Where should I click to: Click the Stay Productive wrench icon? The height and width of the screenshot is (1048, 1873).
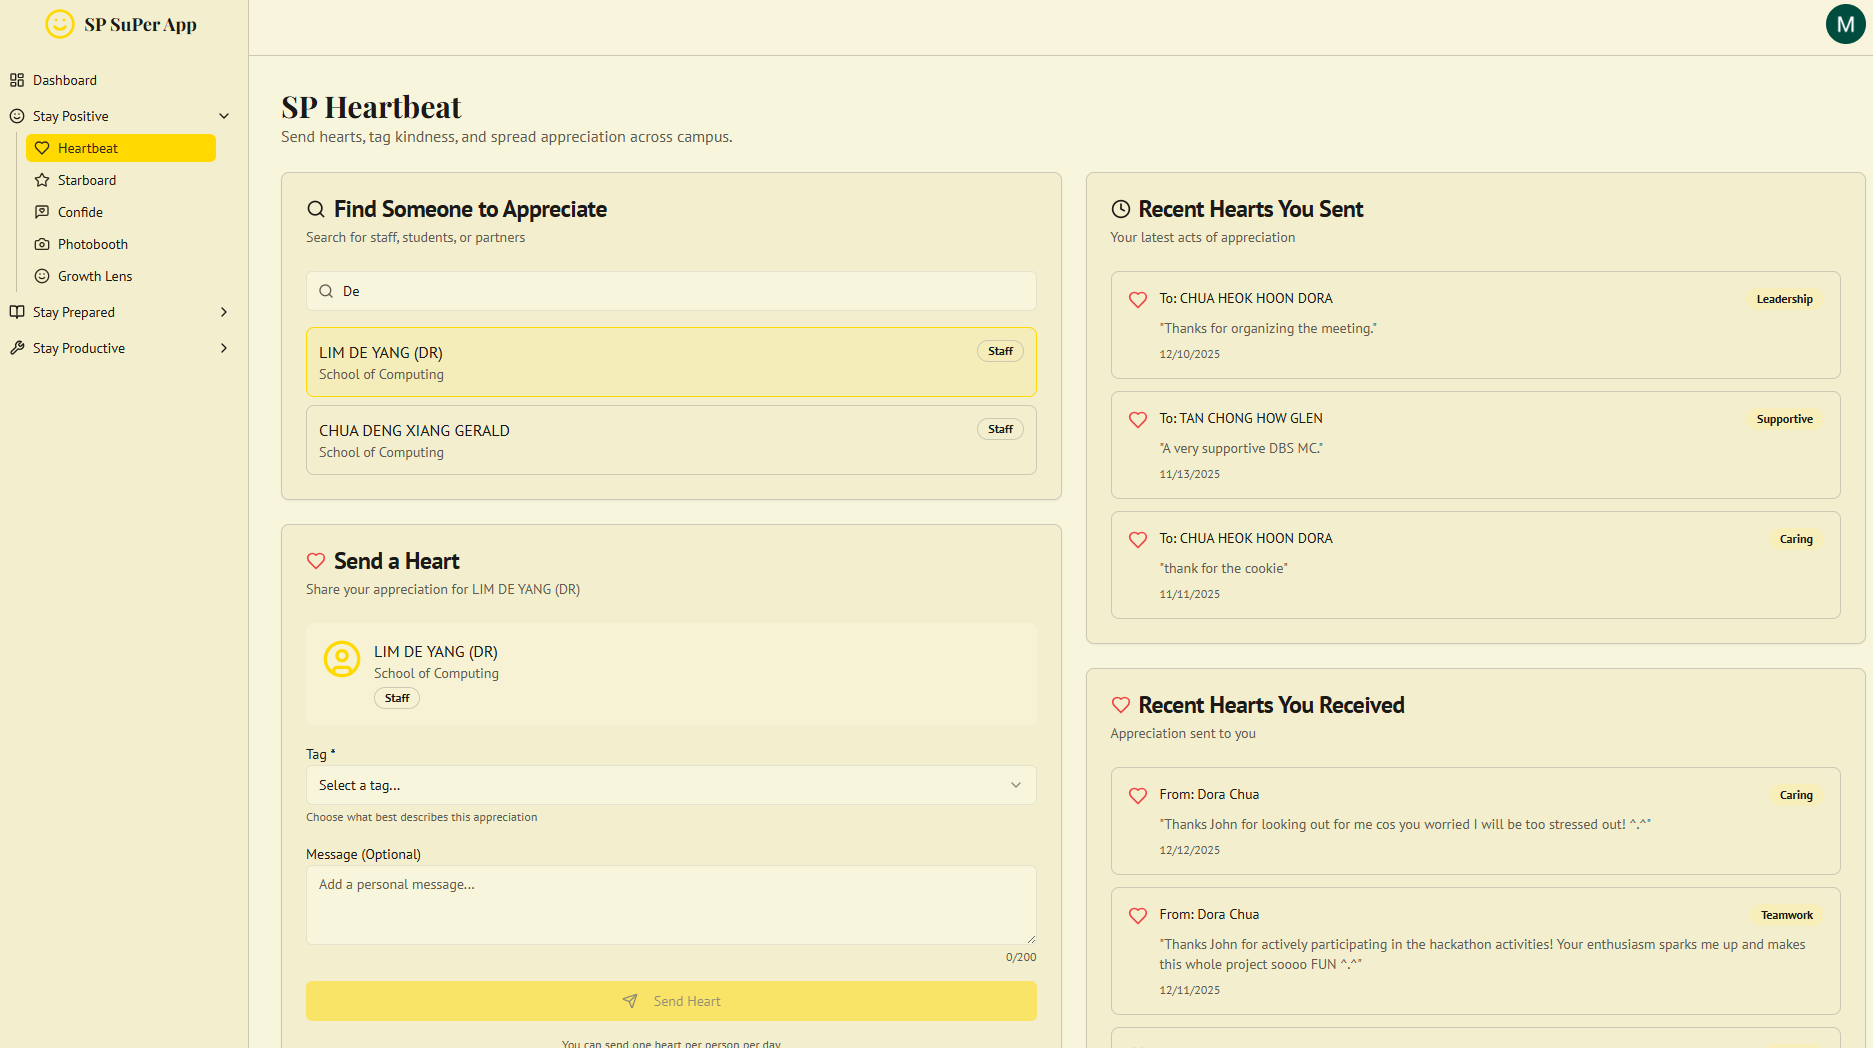(x=17, y=348)
